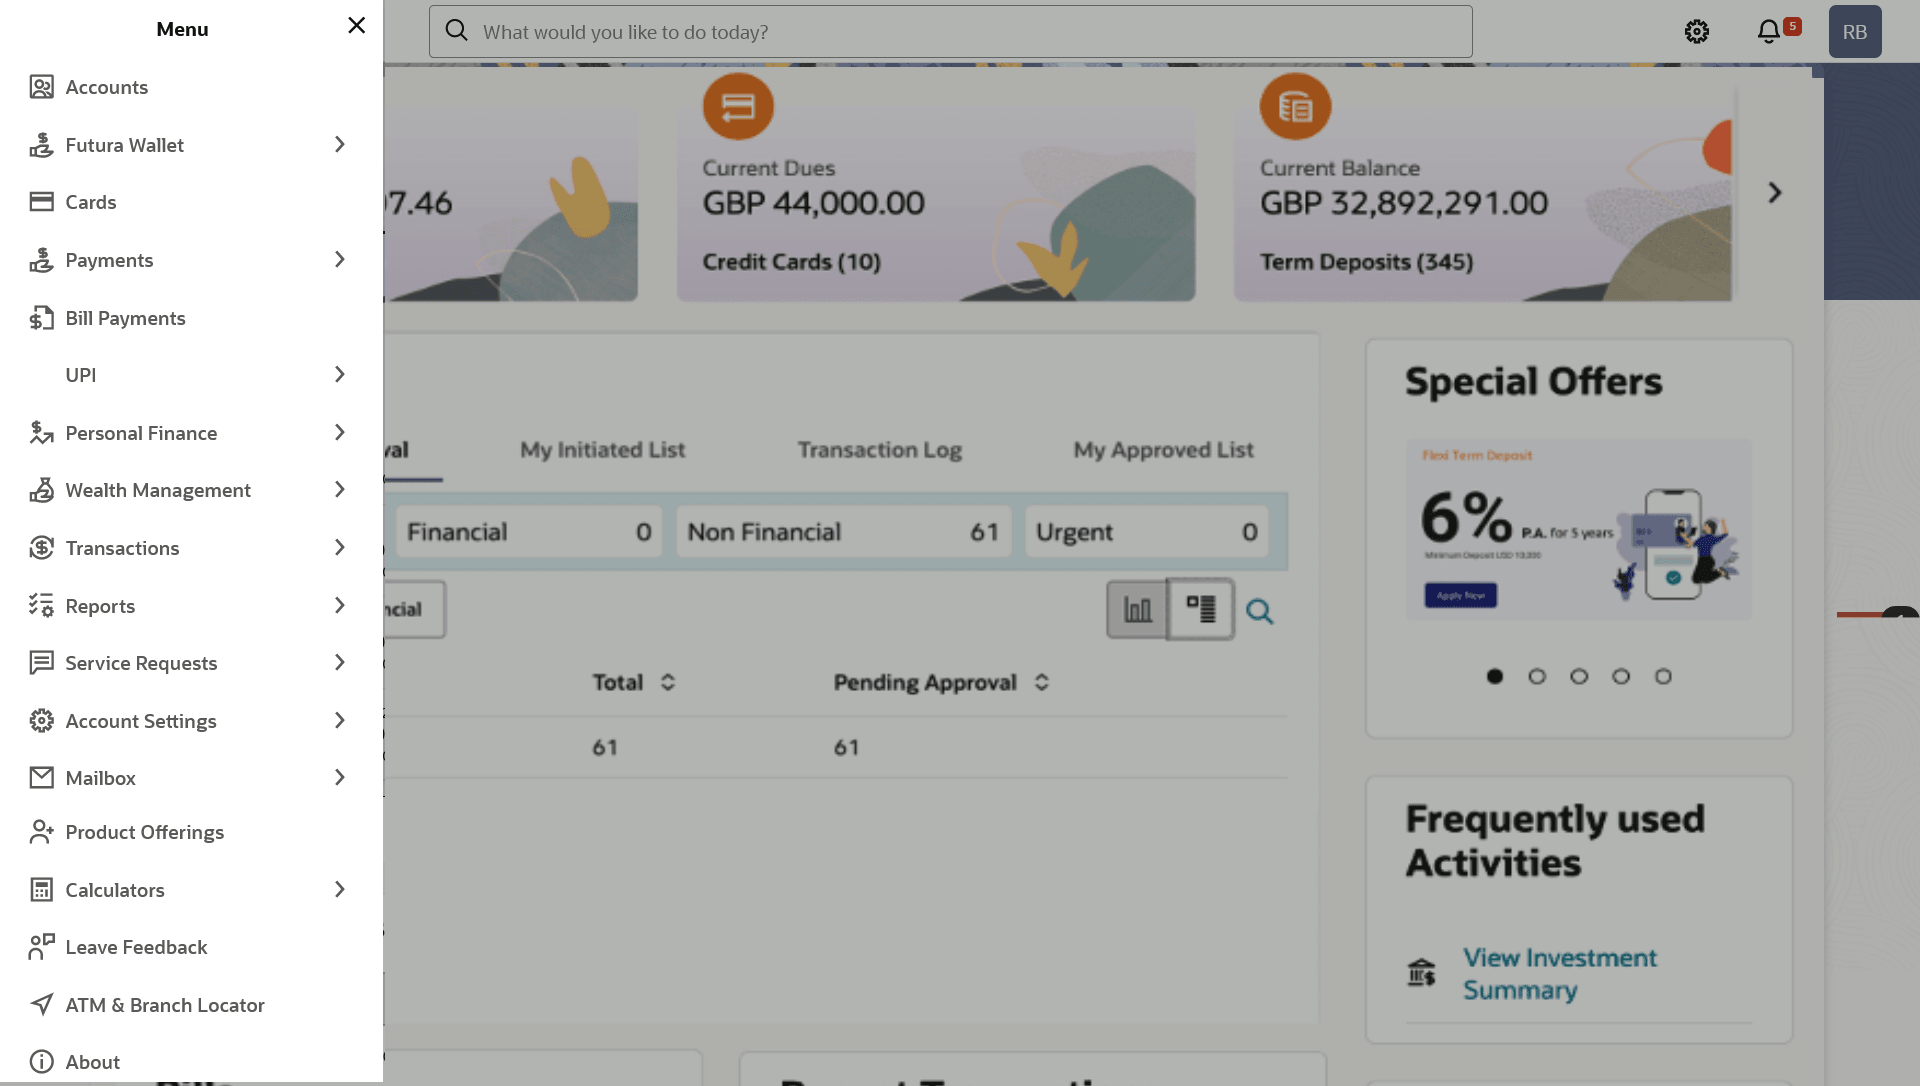Viewport: 1920px width, 1086px height.
Task: Click the Cards menu icon
Action: [x=41, y=202]
